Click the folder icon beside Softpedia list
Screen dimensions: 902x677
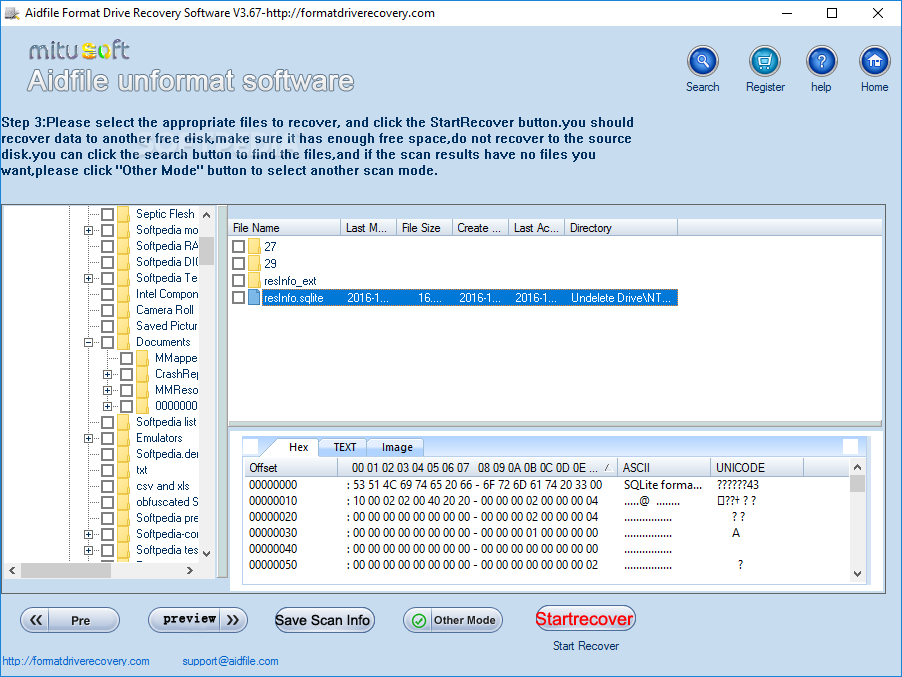click(x=124, y=422)
